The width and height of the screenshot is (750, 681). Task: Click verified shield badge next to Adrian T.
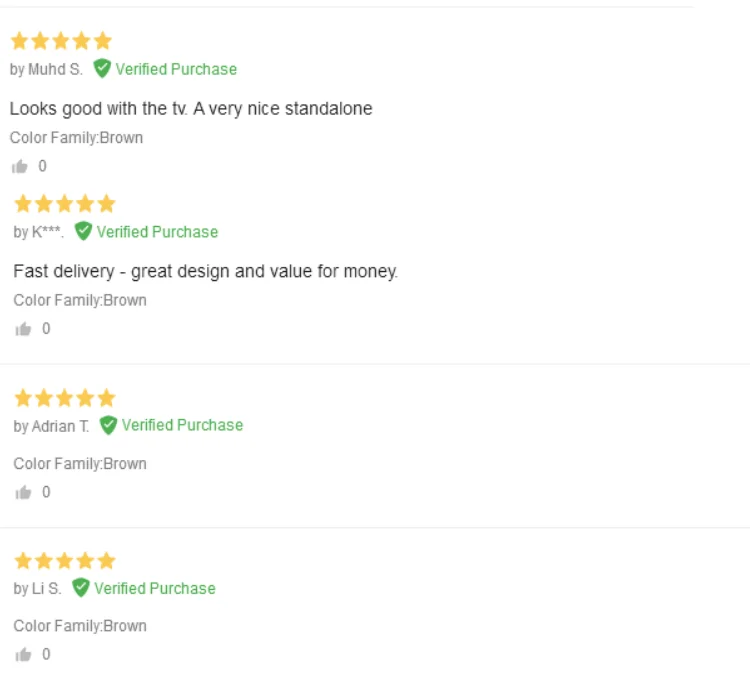pos(108,425)
